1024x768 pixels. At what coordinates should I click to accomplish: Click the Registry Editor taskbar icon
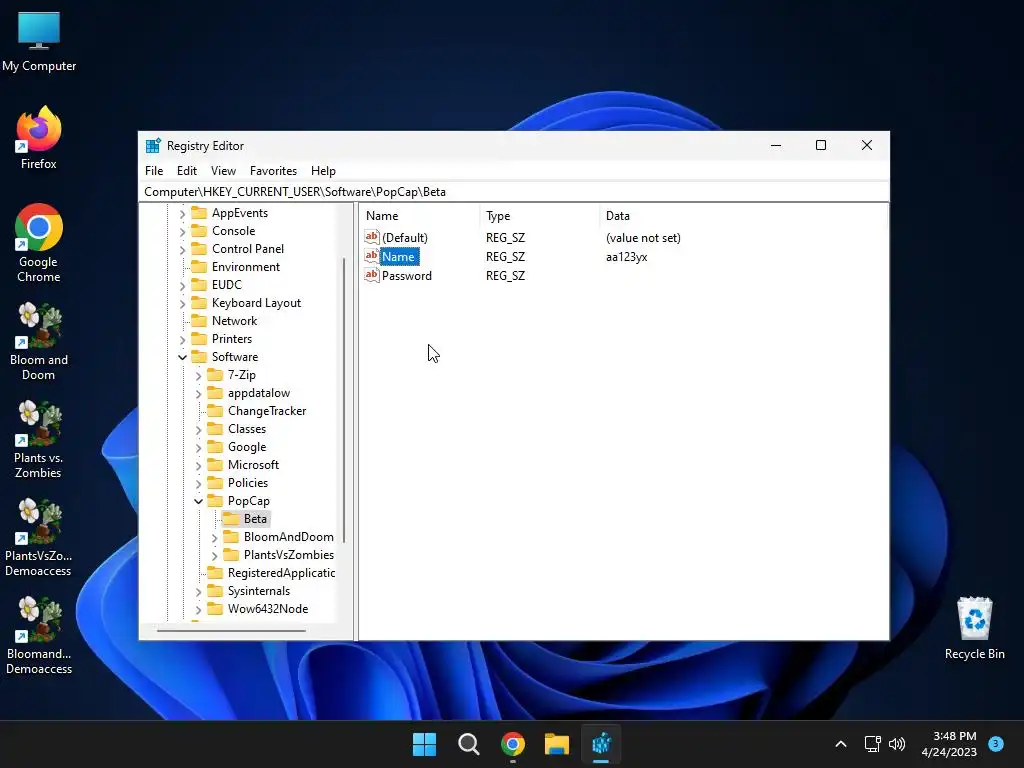[601, 744]
